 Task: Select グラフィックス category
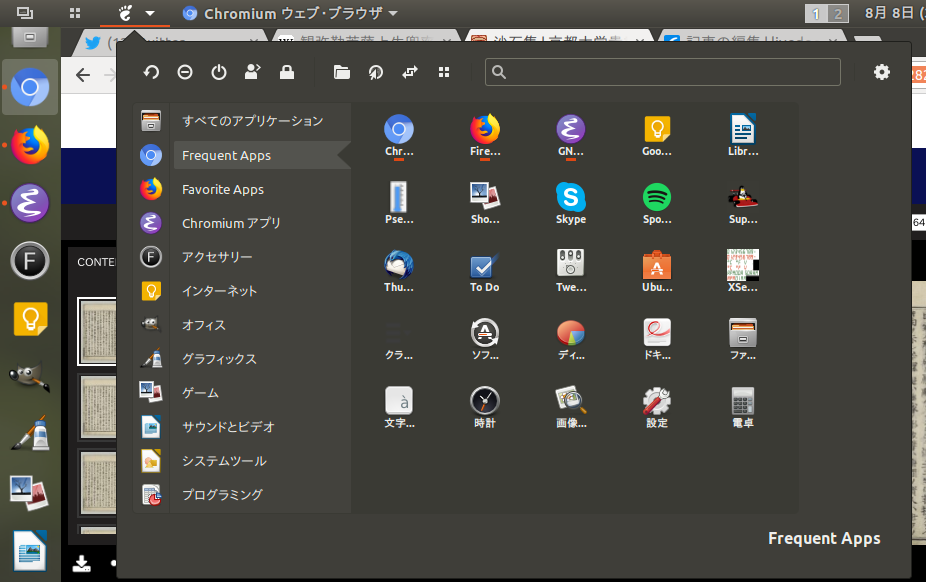pos(262,359)
